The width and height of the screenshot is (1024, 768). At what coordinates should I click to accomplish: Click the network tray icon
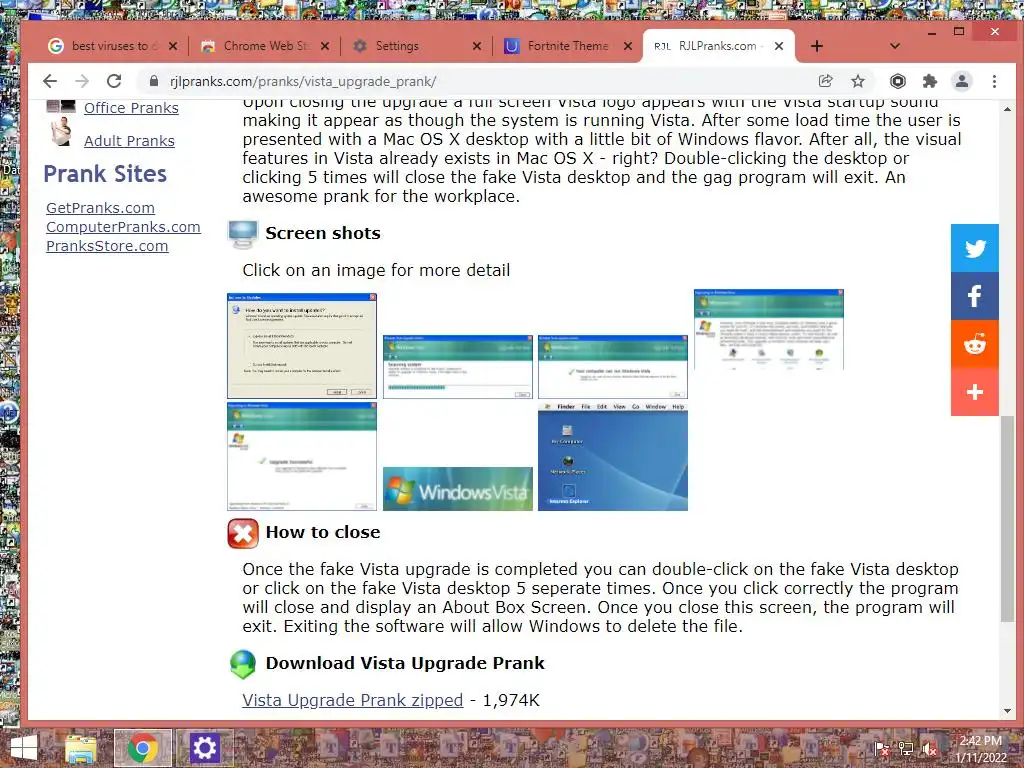[x=906, y=749]
